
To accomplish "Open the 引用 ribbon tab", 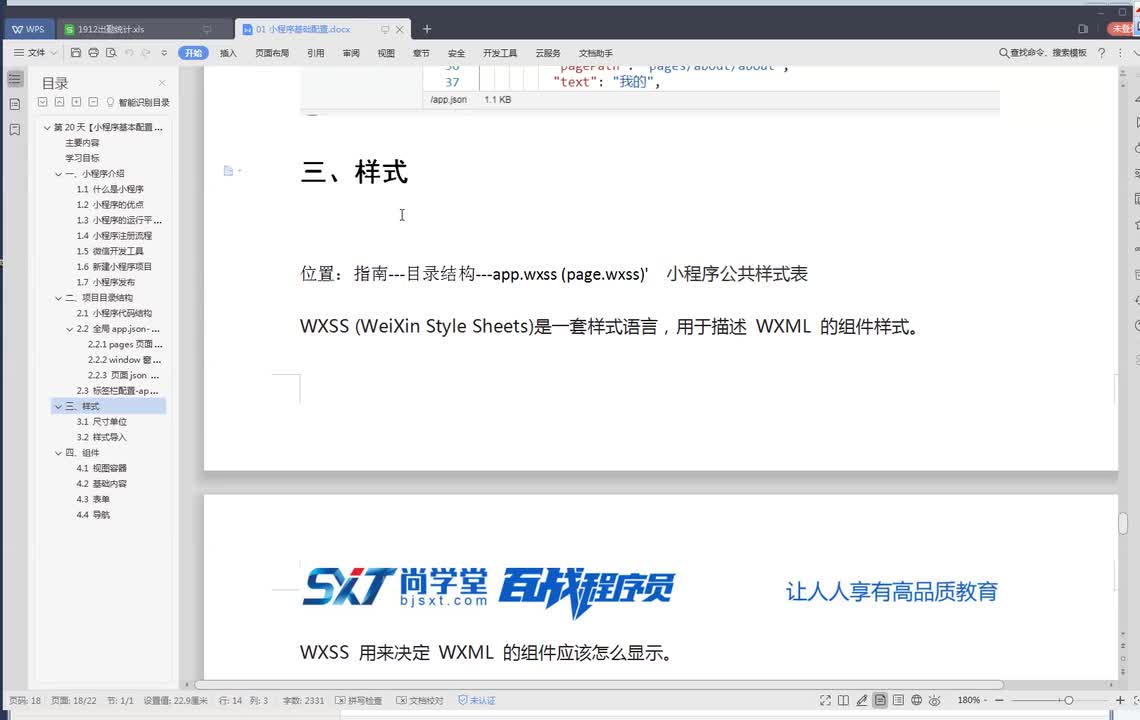I will click(316, 53).
